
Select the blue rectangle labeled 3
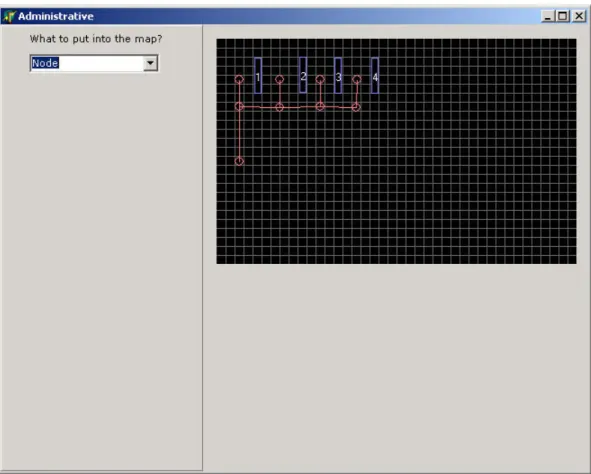(x=338, y=75)
